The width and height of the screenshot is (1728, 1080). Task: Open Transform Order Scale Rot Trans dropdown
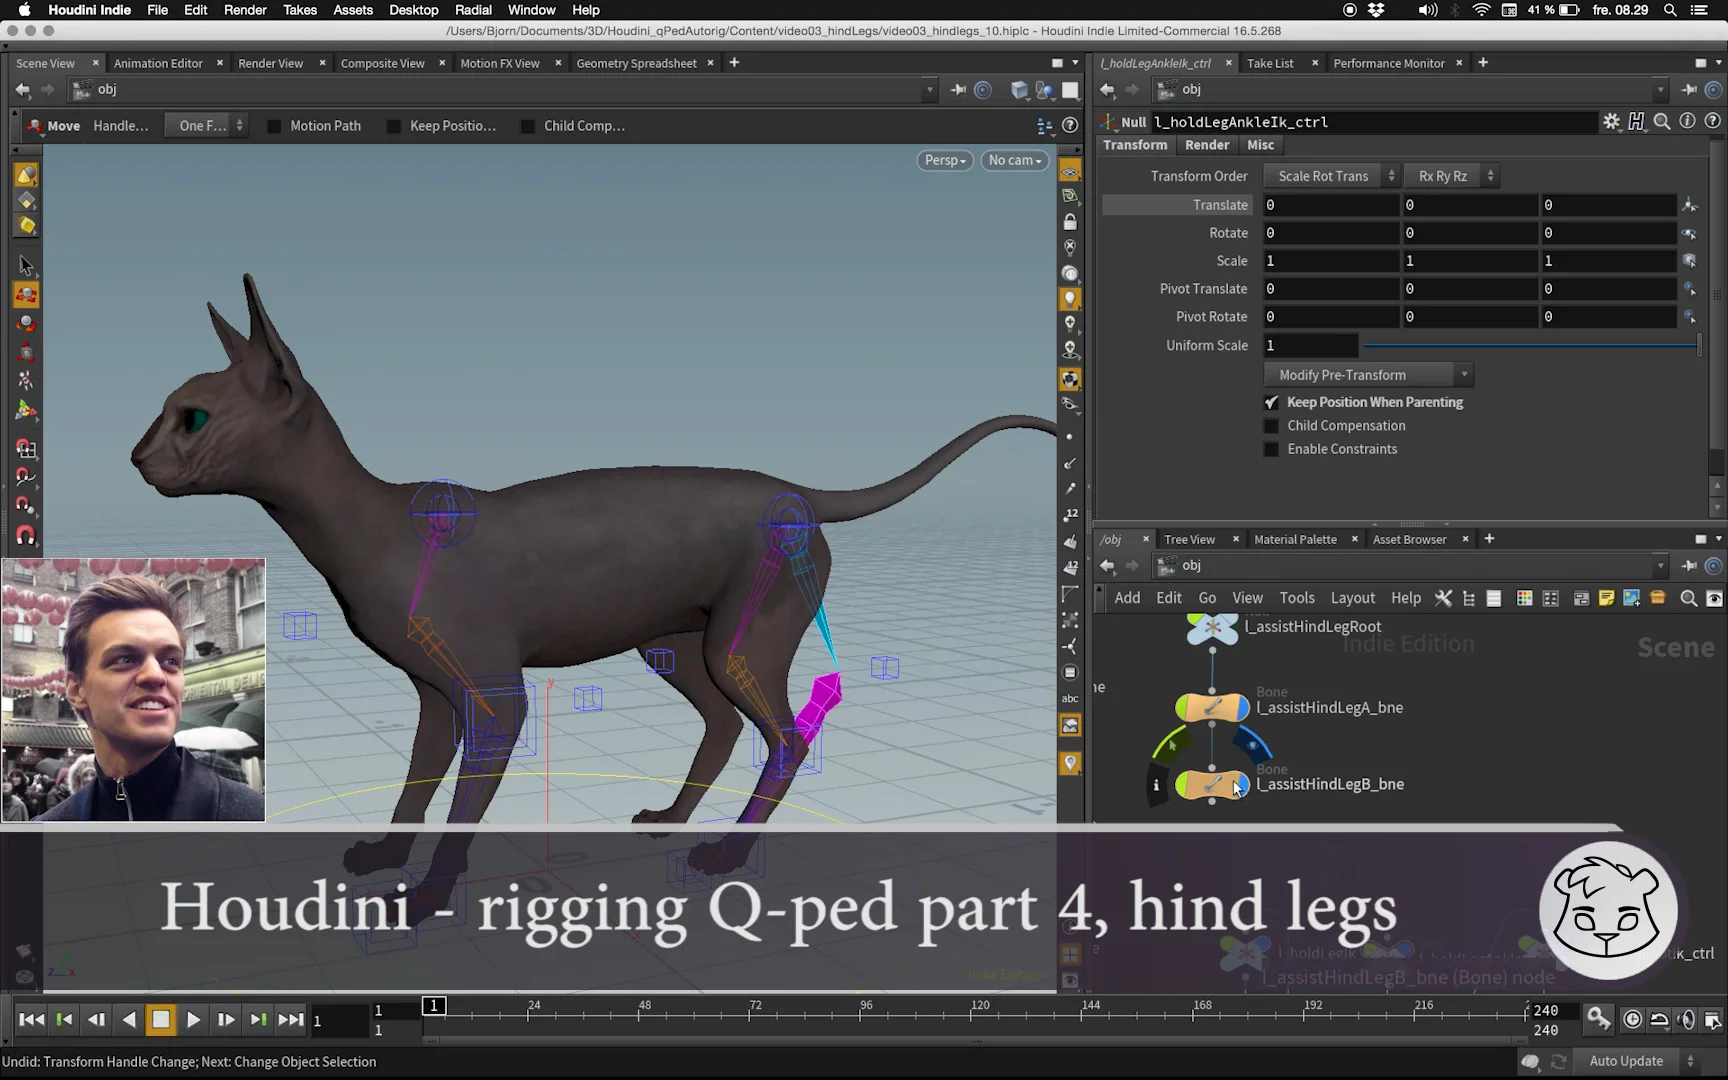point(1331,176)
